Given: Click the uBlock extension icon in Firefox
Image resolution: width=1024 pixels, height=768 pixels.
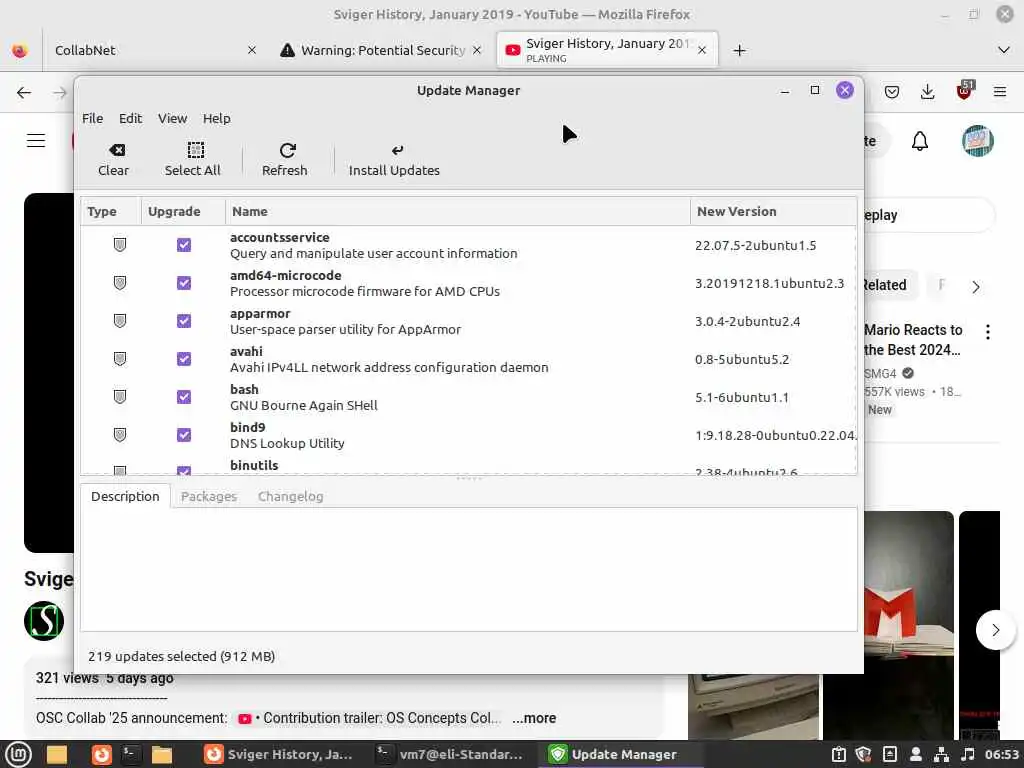Looking at the screenshot, I should click(x=964, y=91).
